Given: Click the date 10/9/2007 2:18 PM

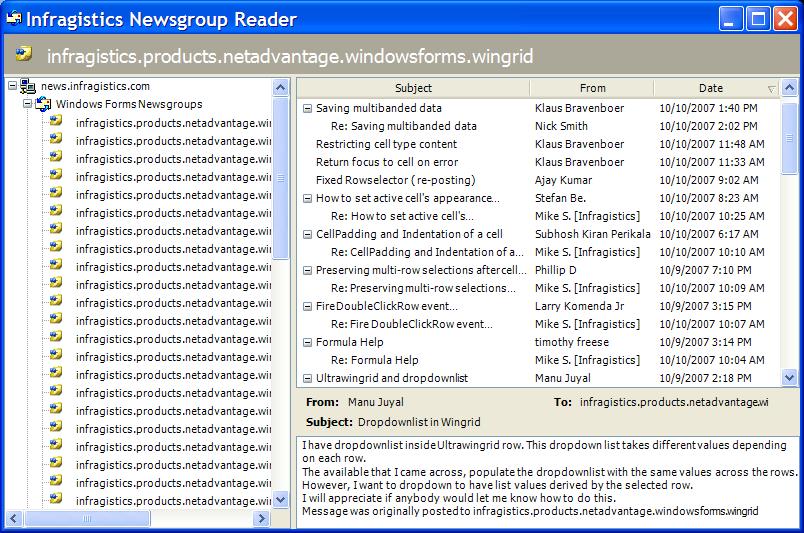Looking at the screenshot, I should click(x=705, y=379).
